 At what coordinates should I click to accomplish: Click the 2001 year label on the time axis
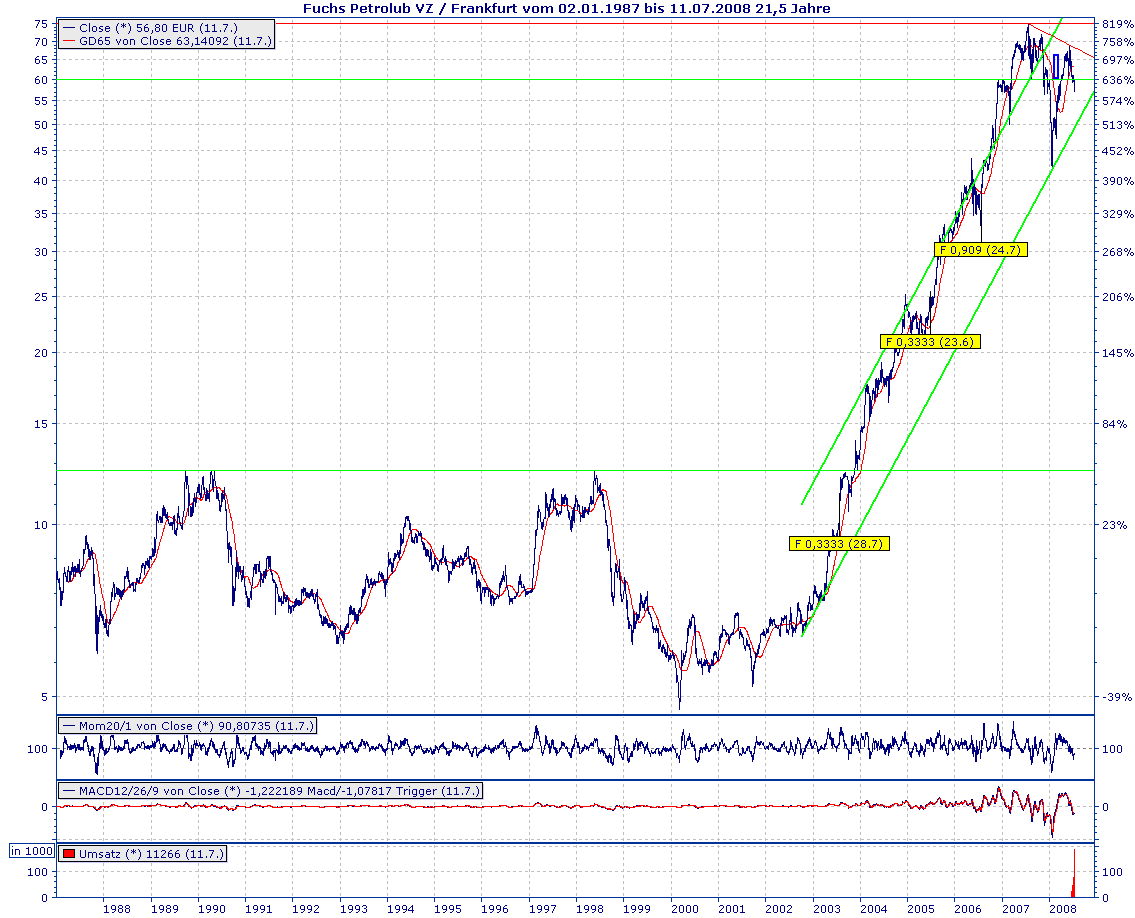[x=731, y=909]
